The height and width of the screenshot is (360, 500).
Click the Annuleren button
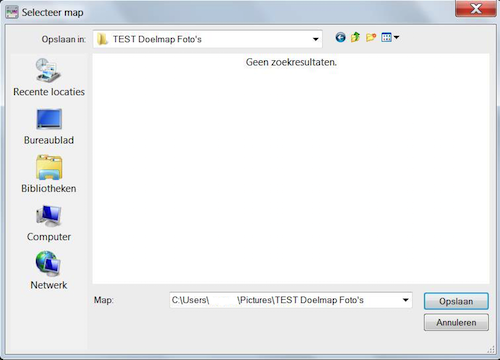coord(456,322)
